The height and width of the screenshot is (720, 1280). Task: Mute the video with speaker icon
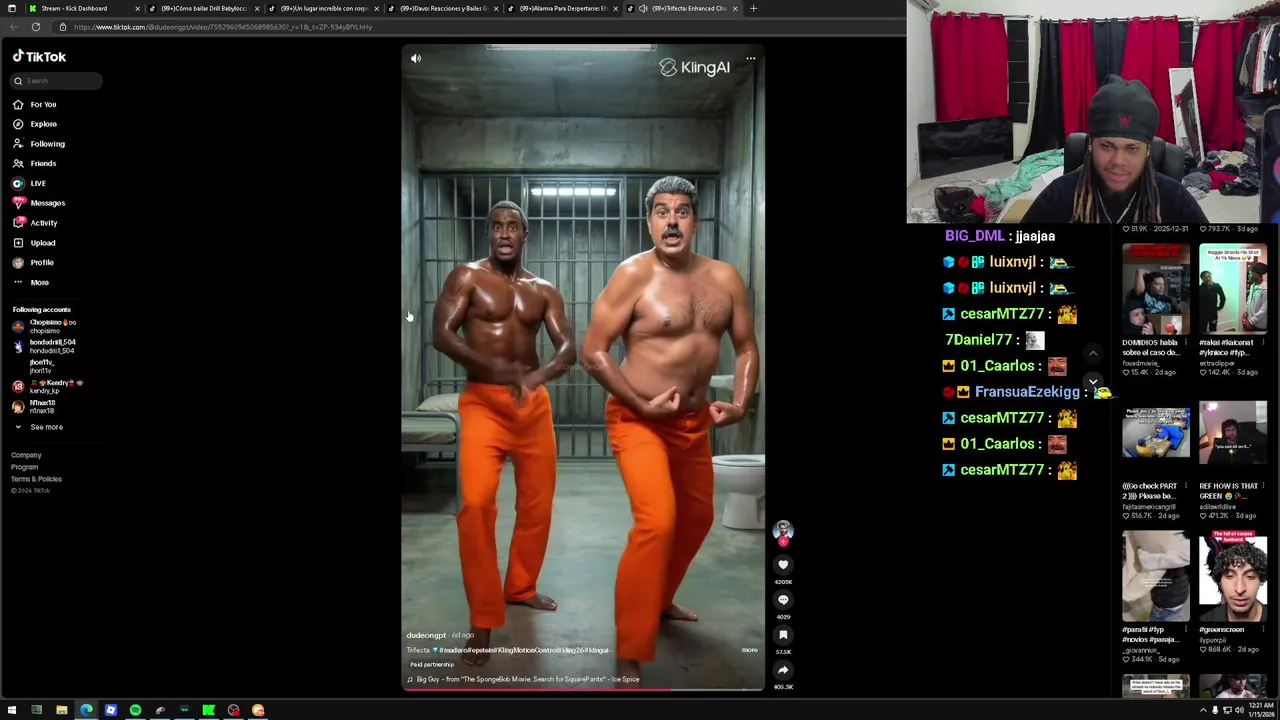pyautogui.click(x=416, y=59)
